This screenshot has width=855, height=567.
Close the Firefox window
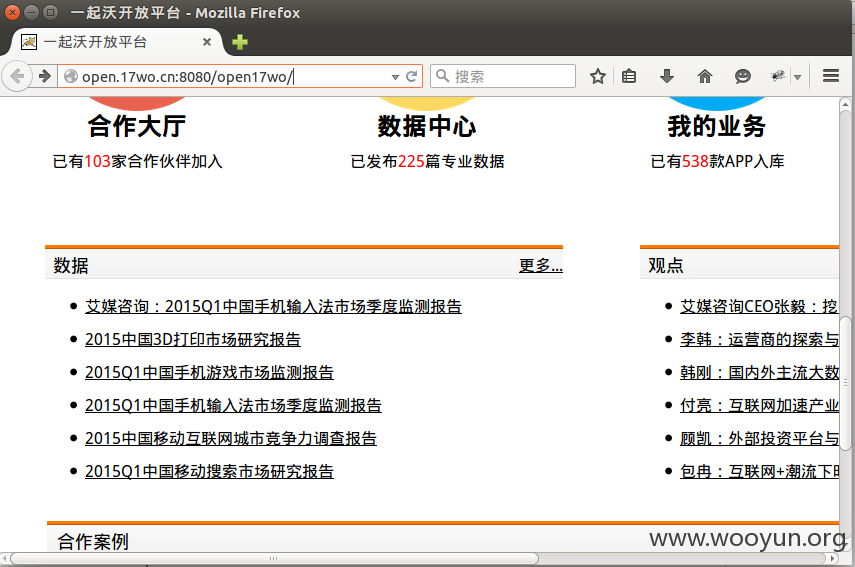(x=13, y=12)
